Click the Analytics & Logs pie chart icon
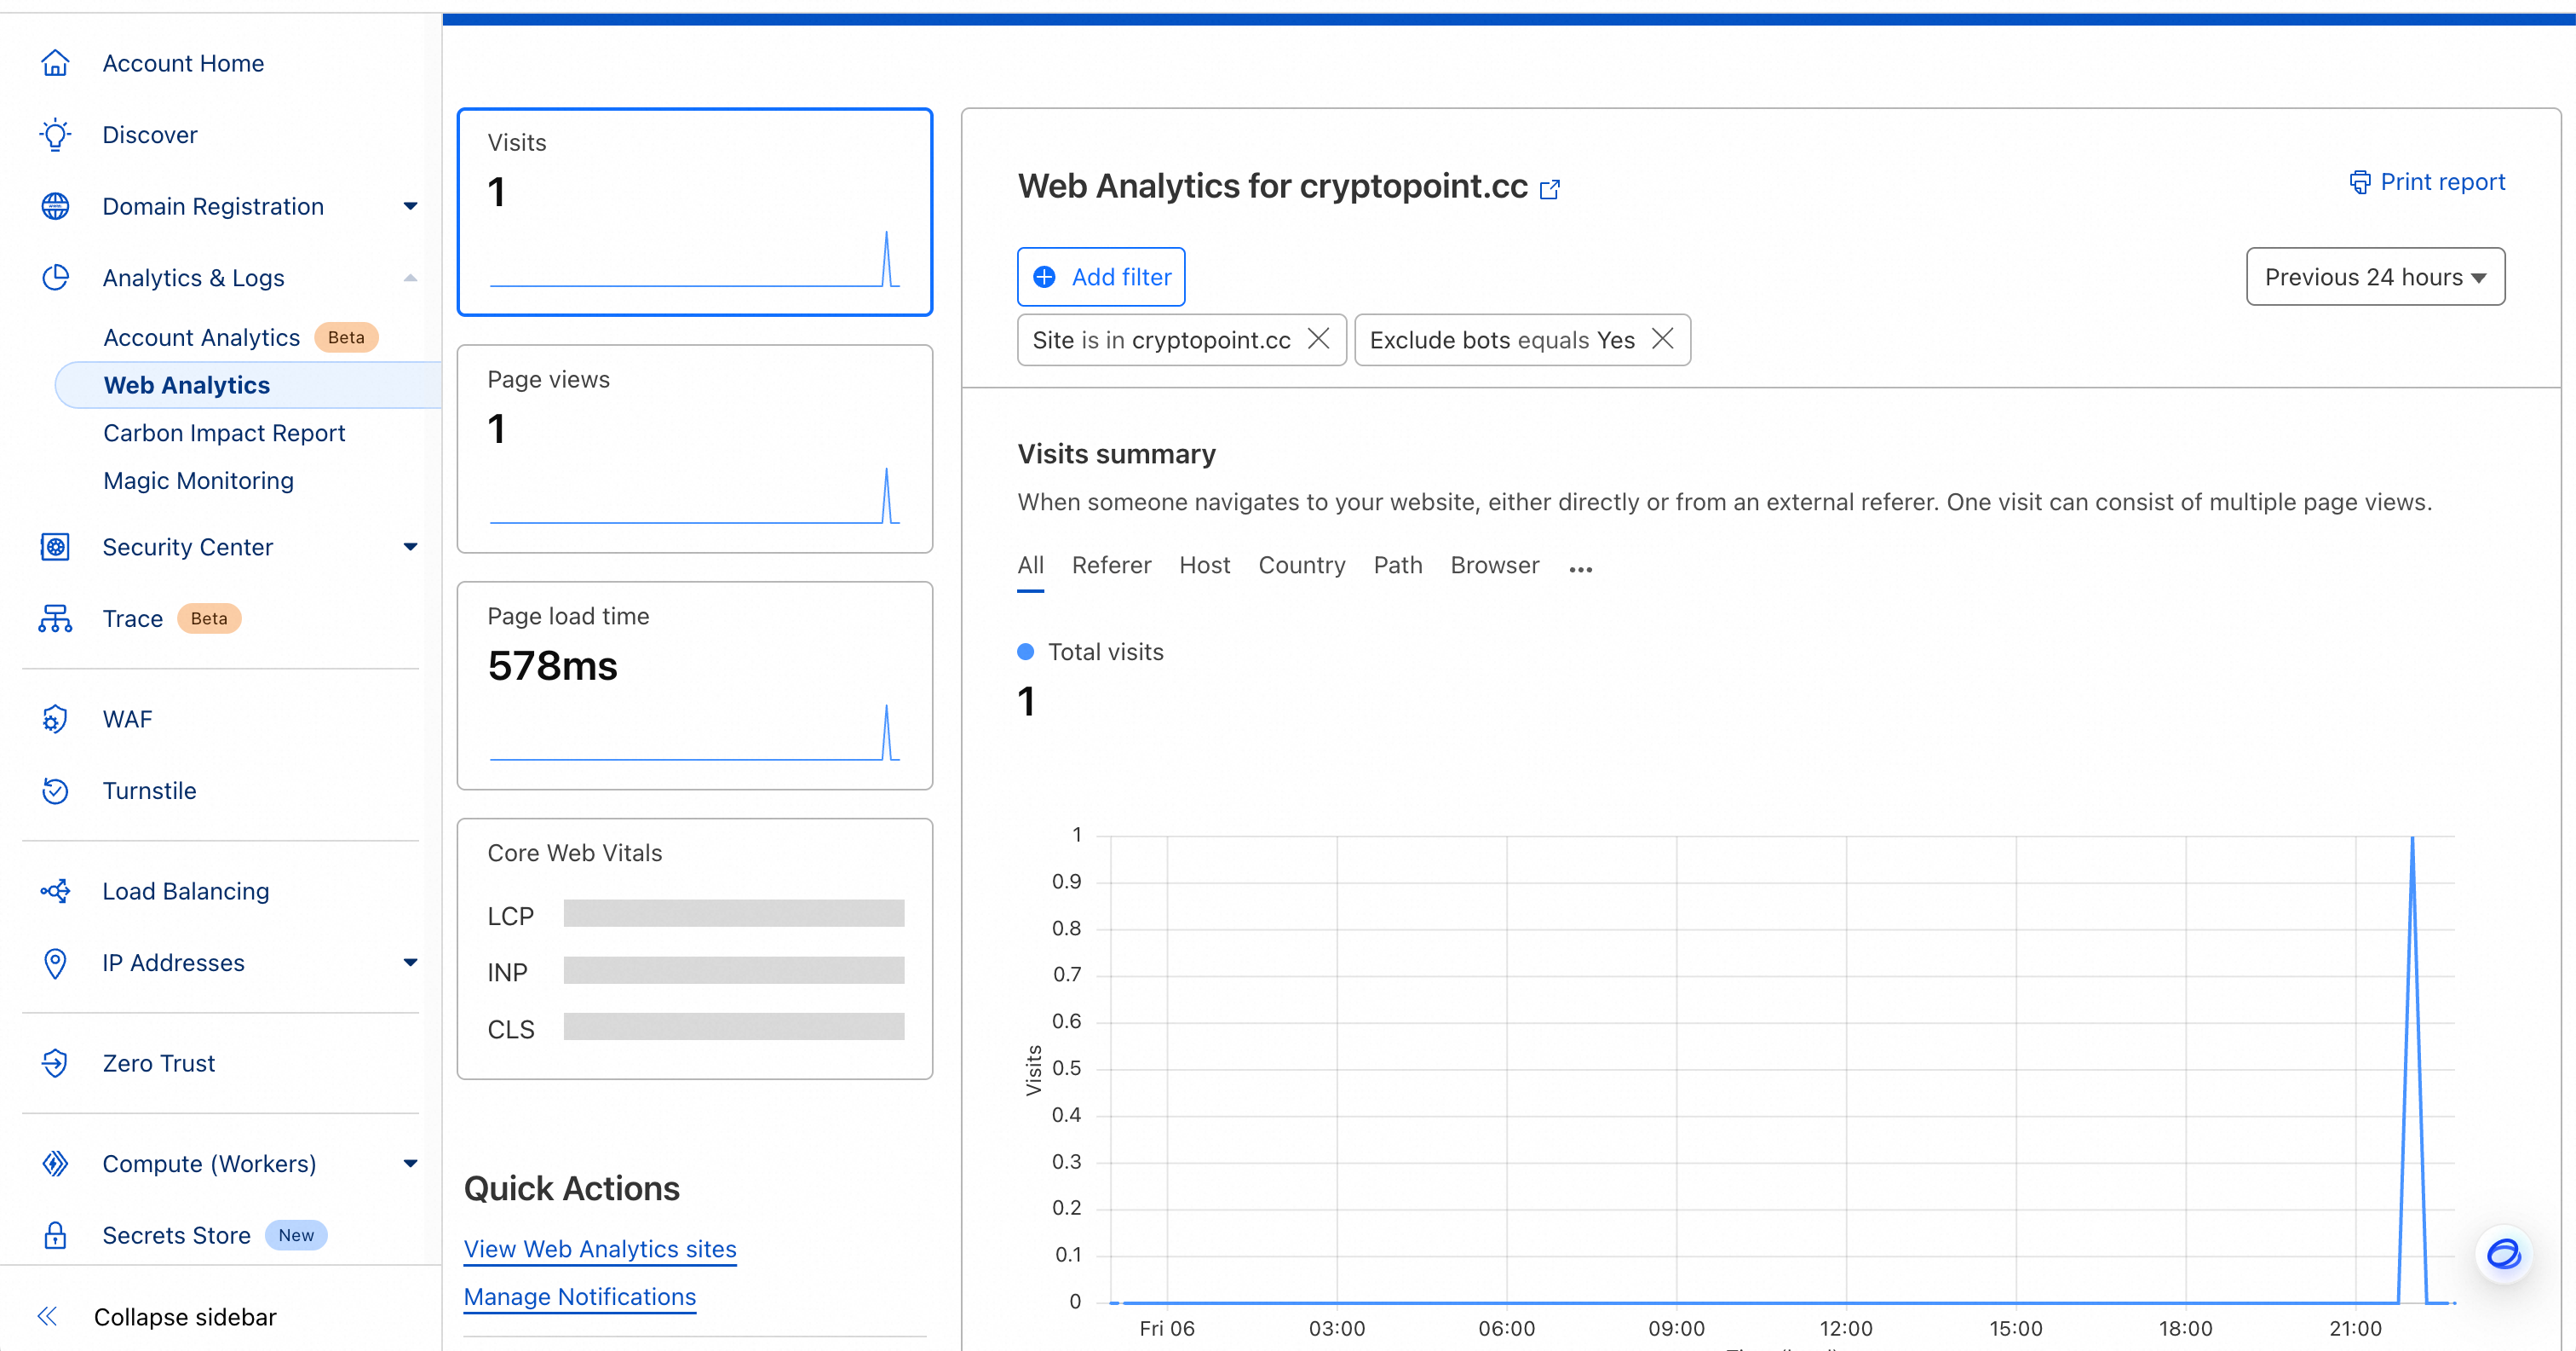 tap(55, 278)
